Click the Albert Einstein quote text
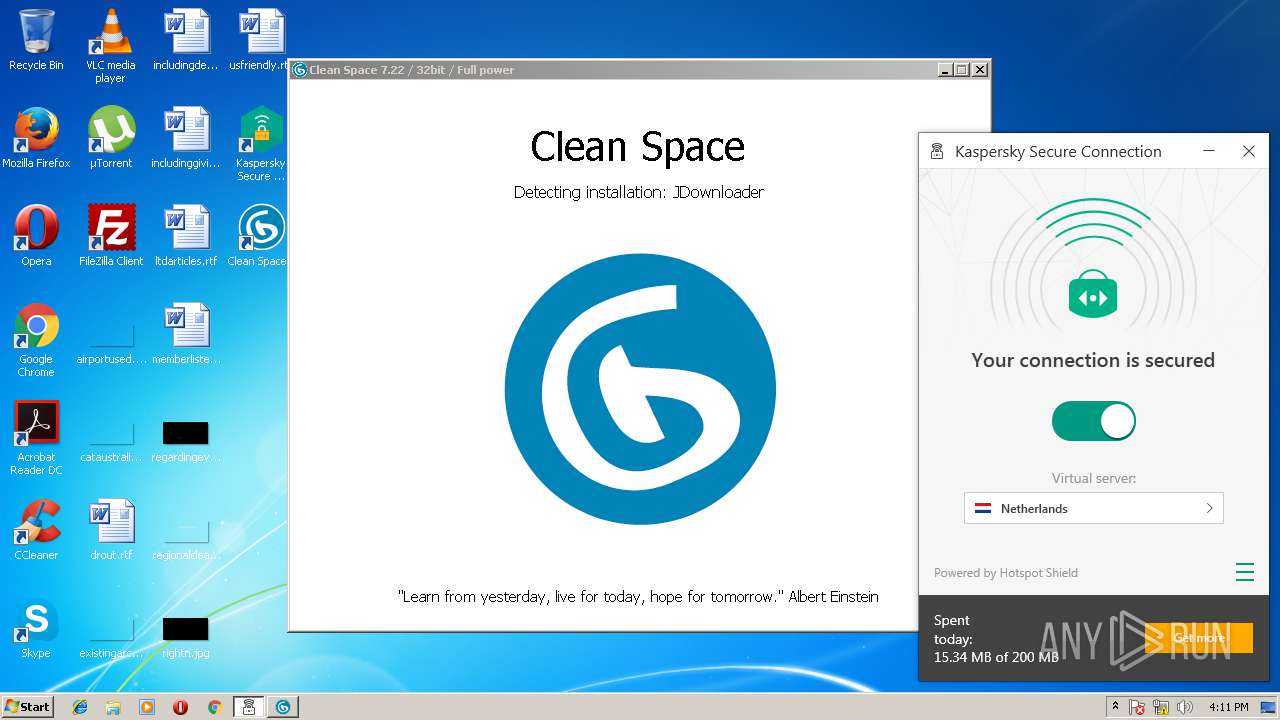 (638, 596)
